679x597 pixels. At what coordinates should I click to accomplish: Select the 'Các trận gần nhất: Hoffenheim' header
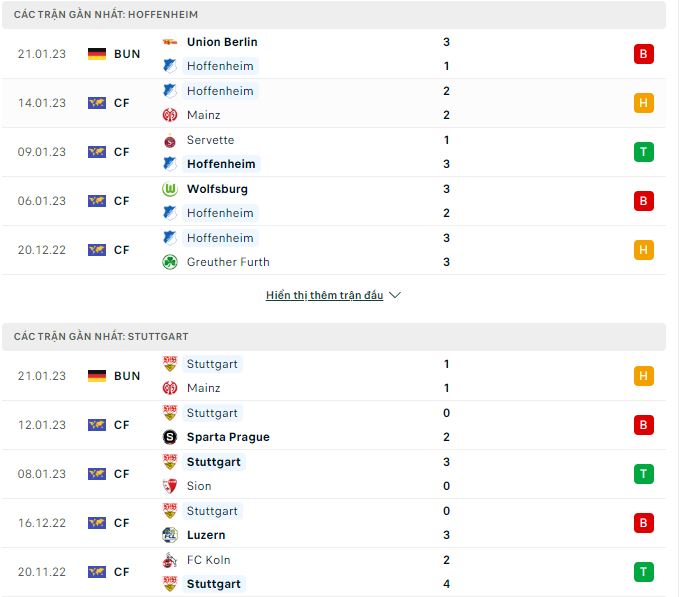tap(106, 15)
